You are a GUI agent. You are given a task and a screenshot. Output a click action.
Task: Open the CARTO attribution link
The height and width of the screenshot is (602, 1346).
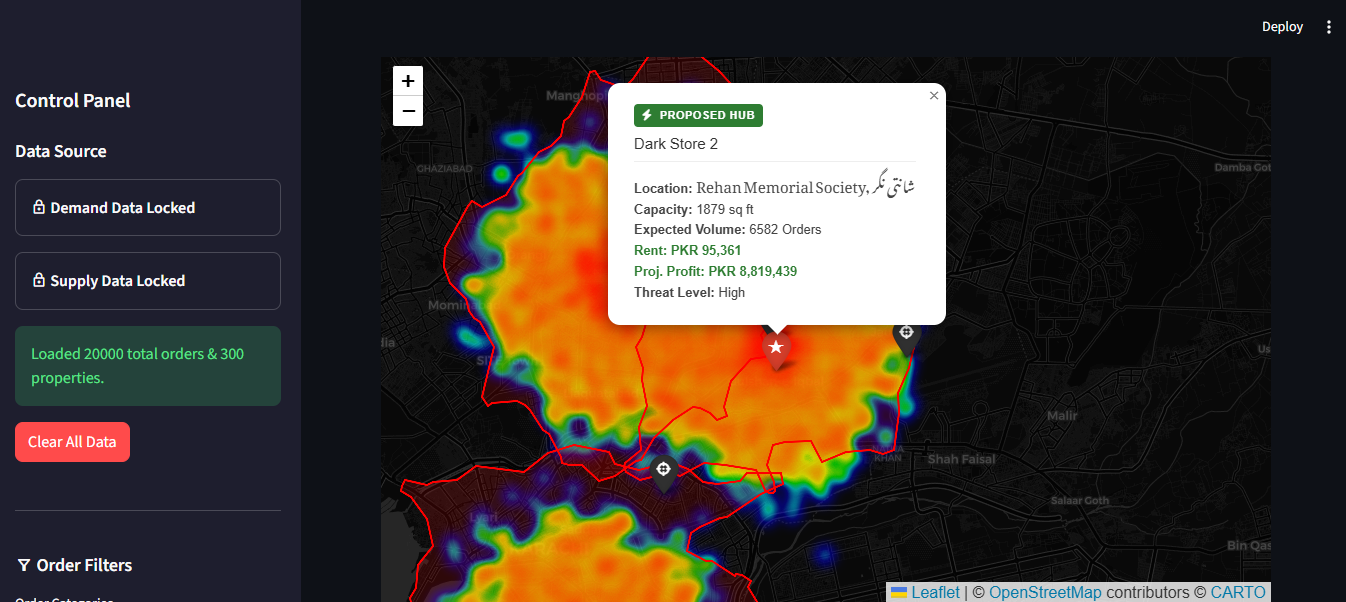(x=1238, y=592)
